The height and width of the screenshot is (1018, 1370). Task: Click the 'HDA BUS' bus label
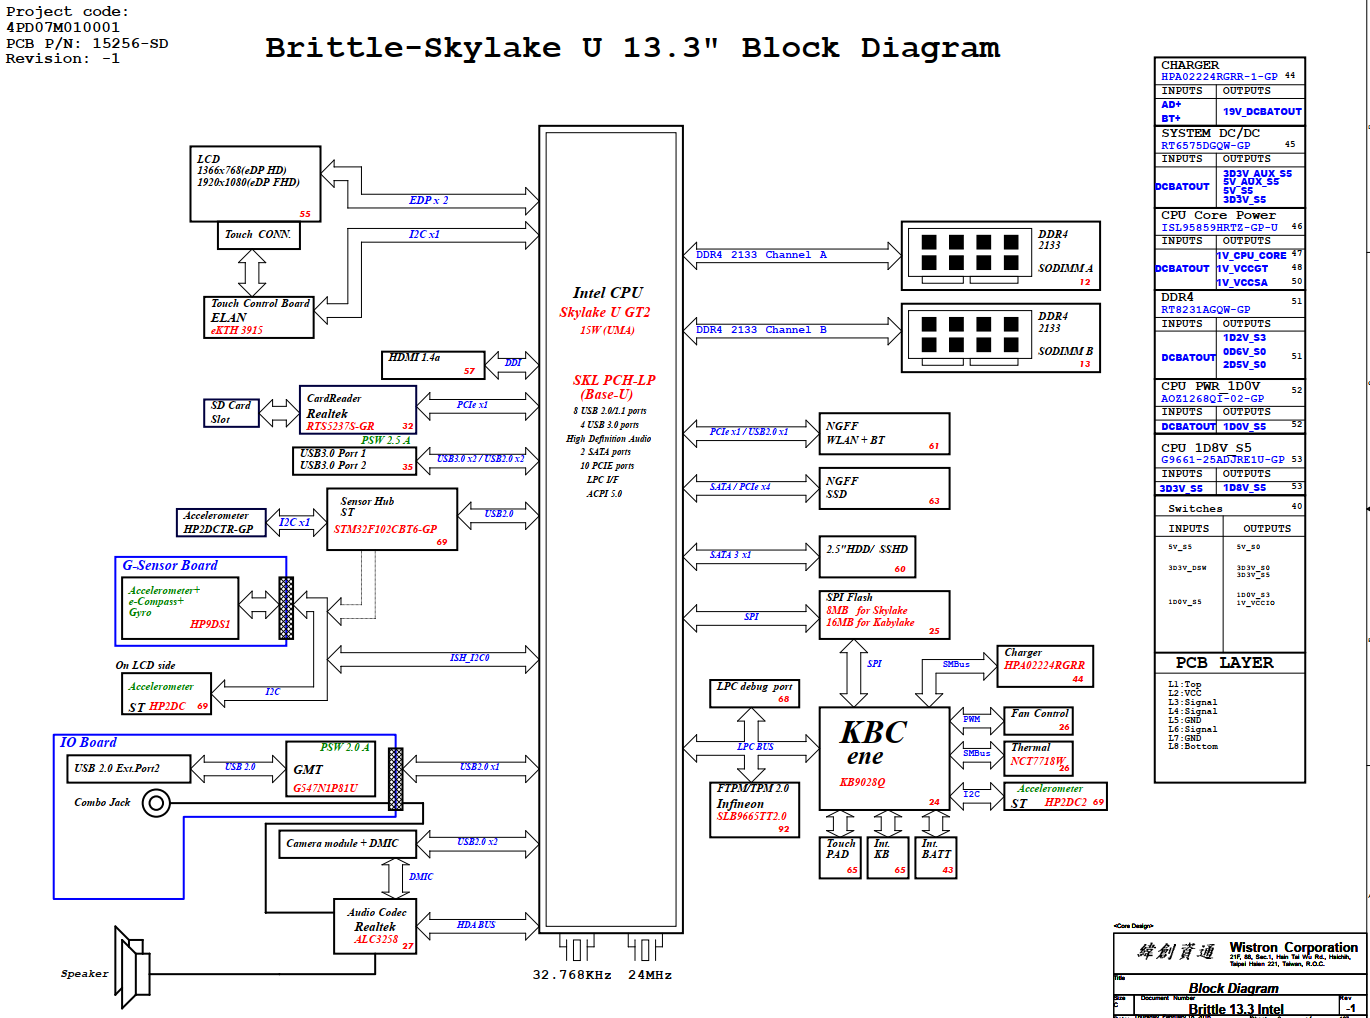[x=476, y=925]
